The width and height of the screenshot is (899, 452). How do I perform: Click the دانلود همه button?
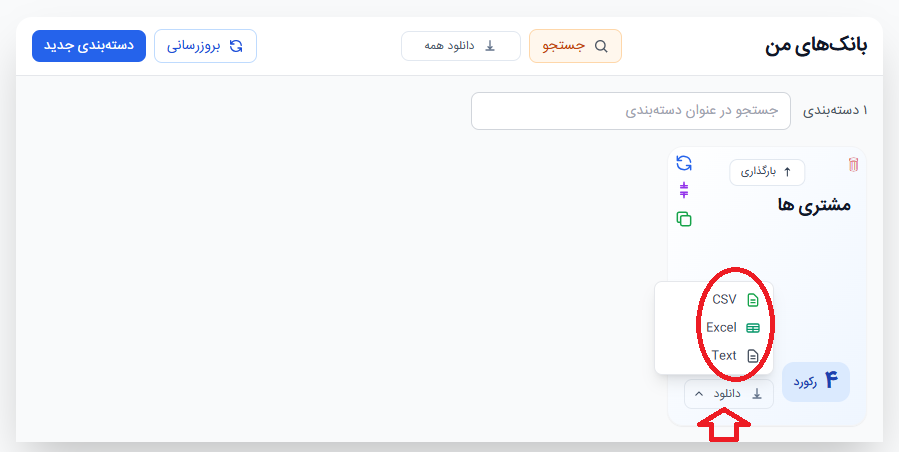[461, 46]
